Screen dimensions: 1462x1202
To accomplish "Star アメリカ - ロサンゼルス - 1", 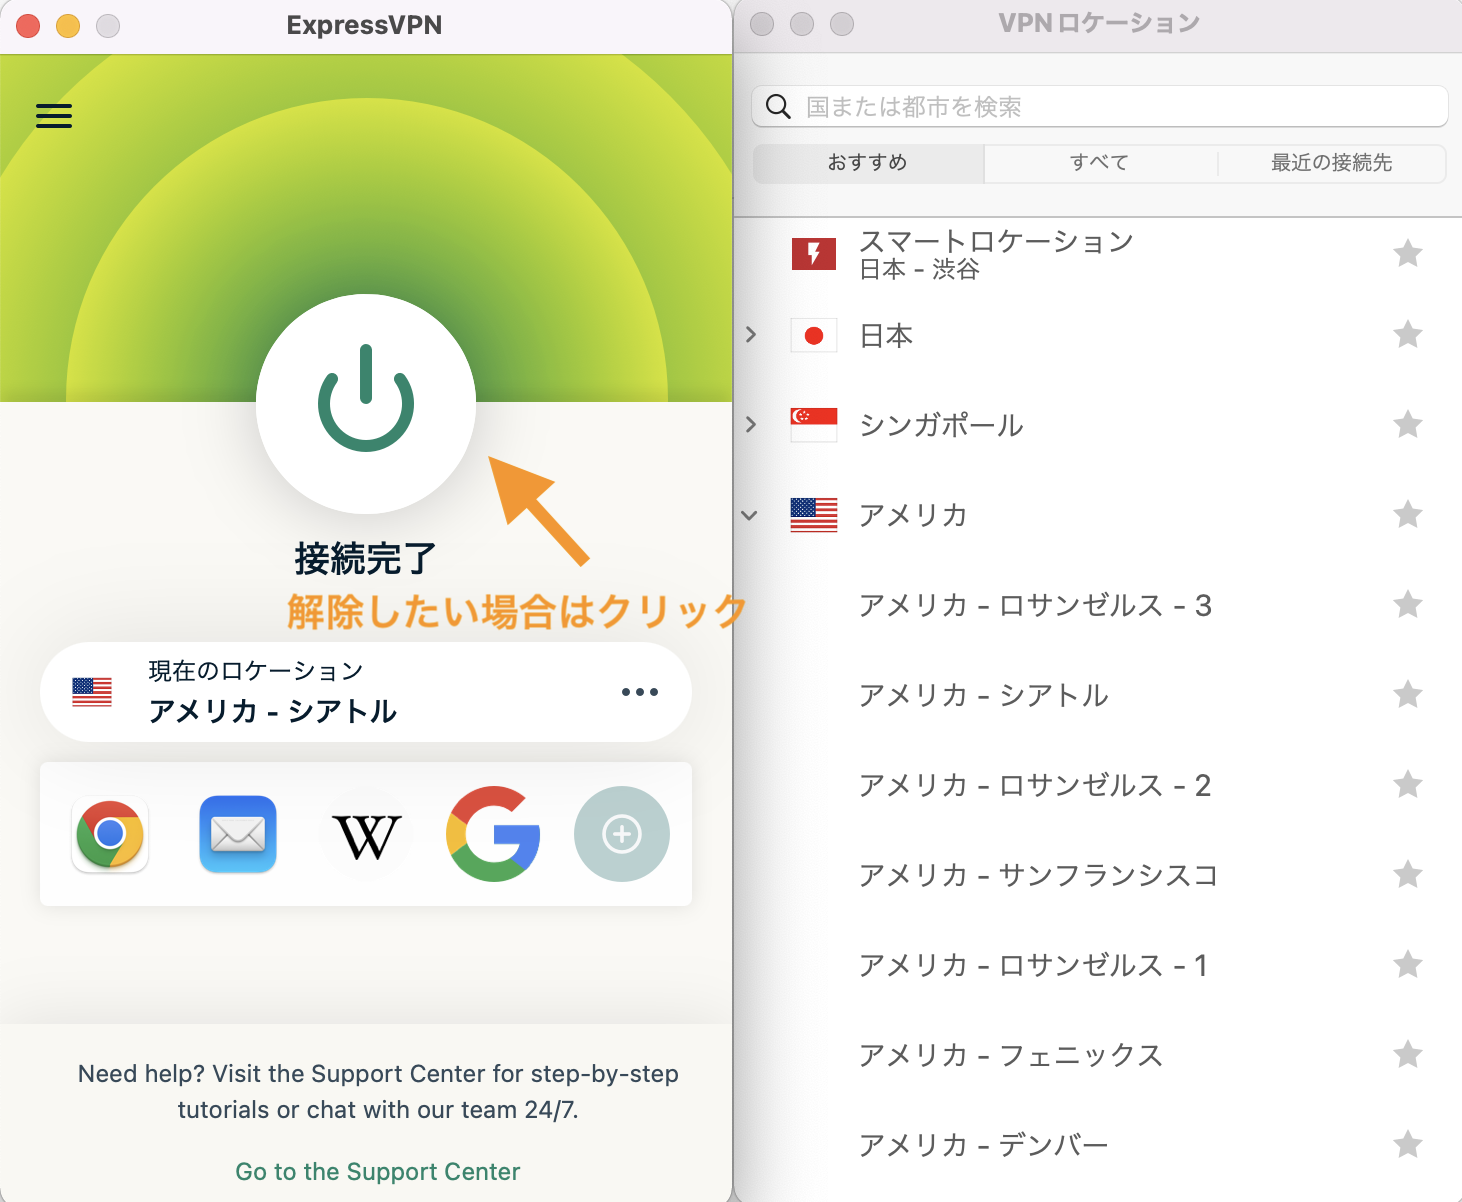I will coord(1408,964).
